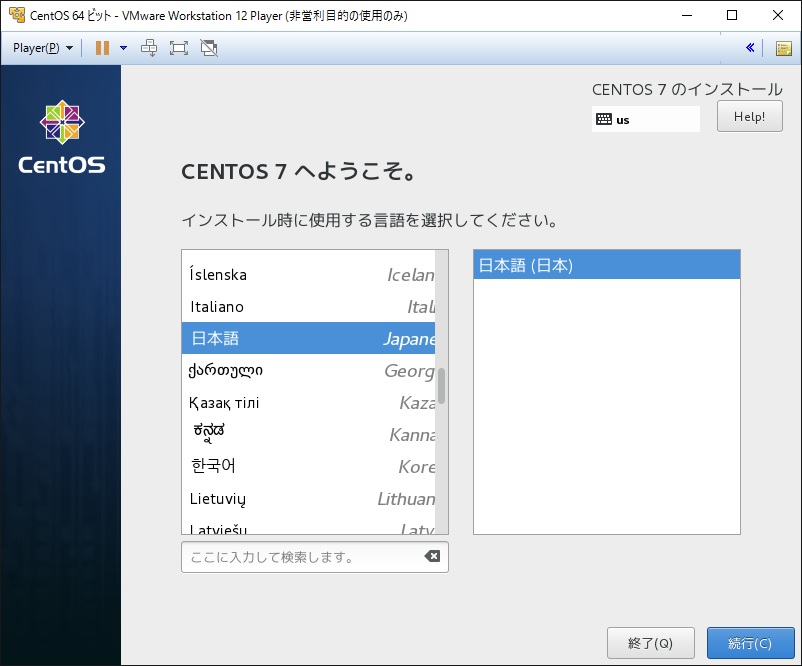Send Ctrl+Alt+Del to the guest

click(148, 47)
